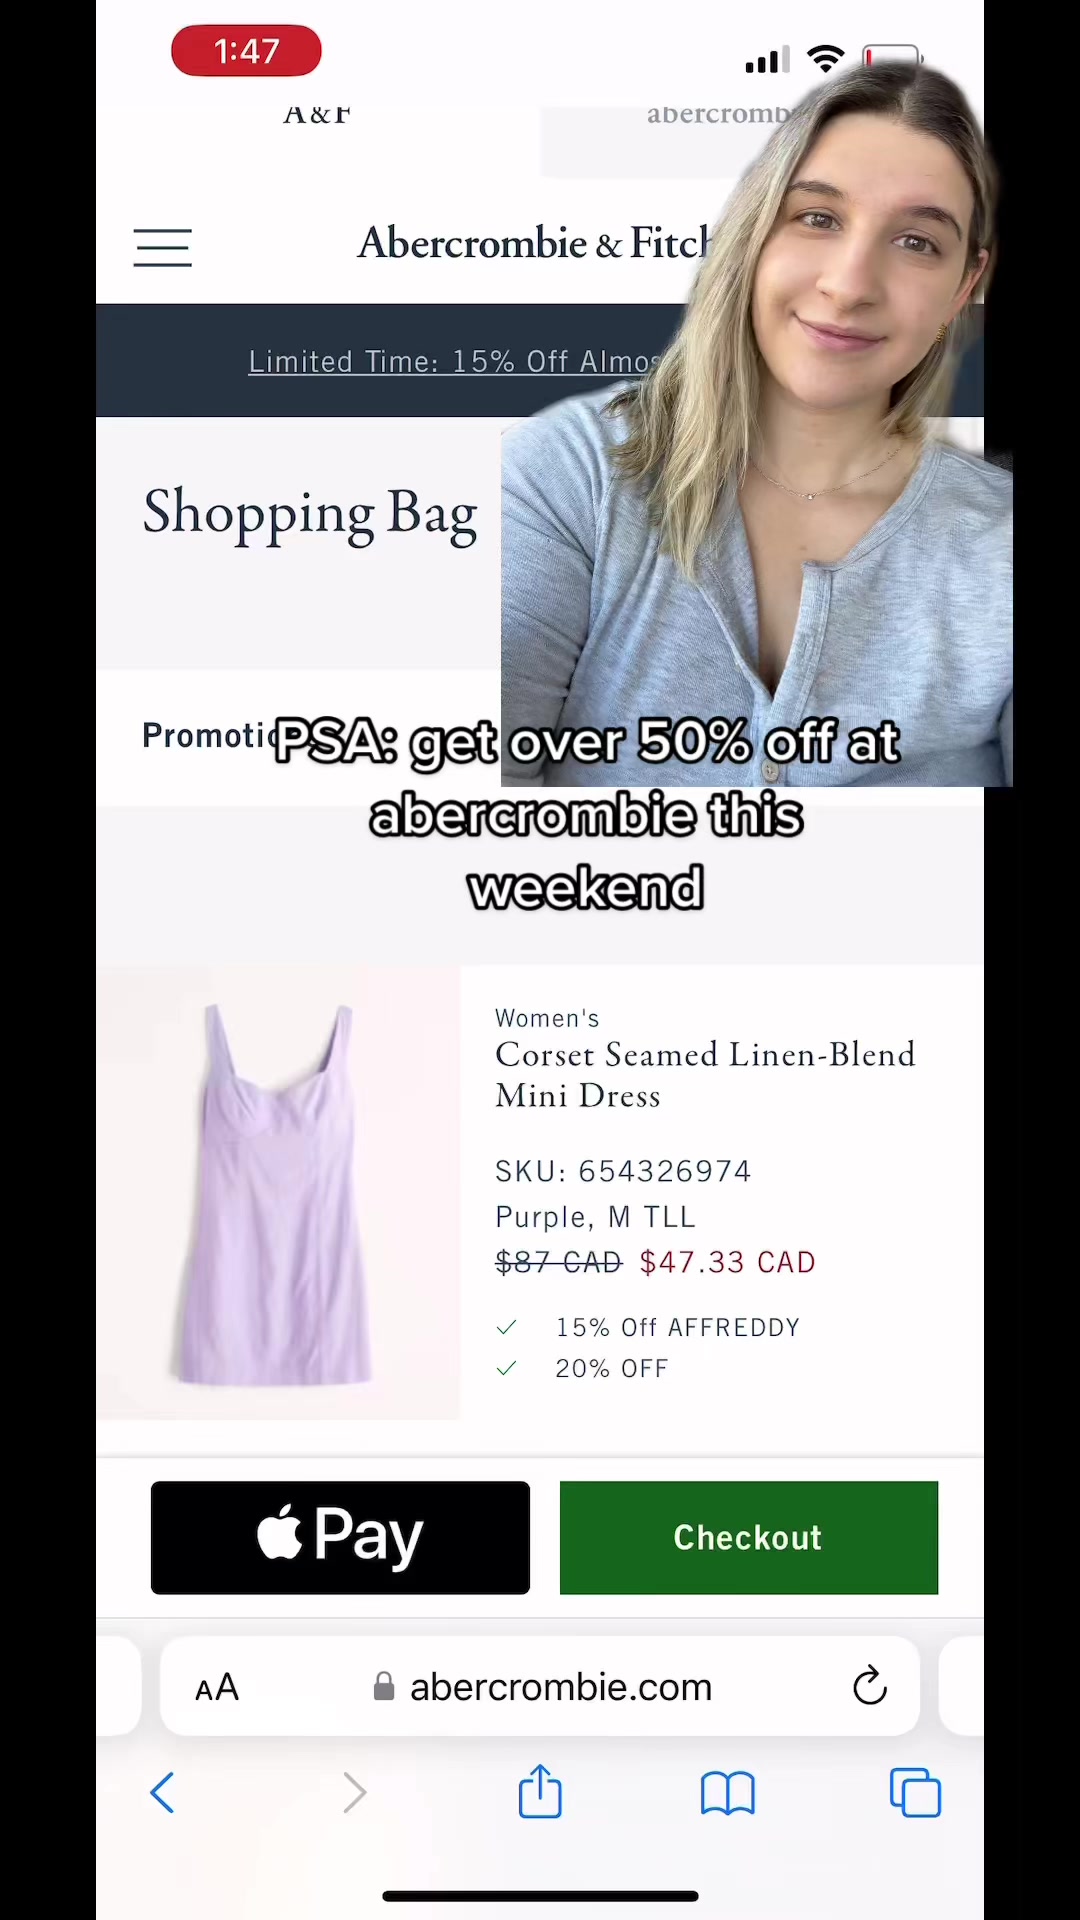The height and width of the screenshot is (1920, 1080).
Task: Tap the 15% Off AFFREDDY promo checkmark
Action: (x=506, y=1327)
